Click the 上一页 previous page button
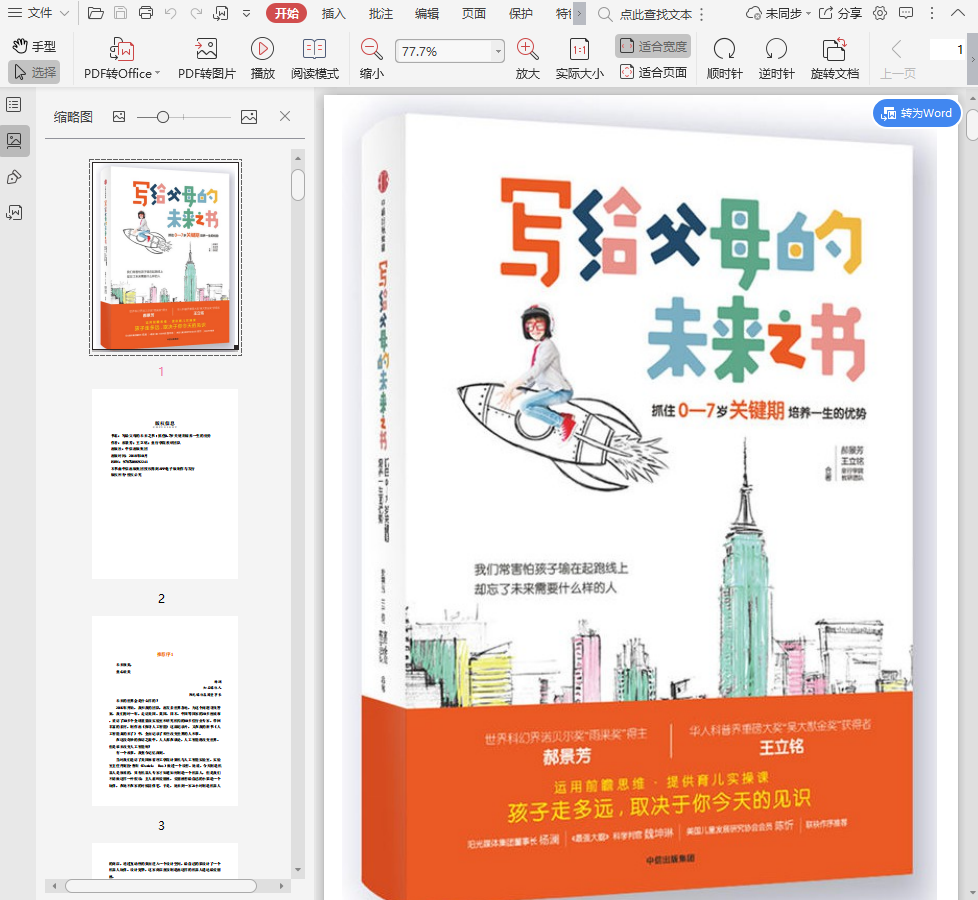The width and height of the screenshot is (978, 900). coord(898,59)
